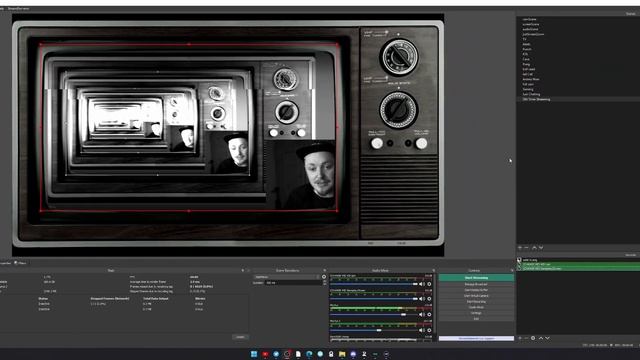This screenshot has height=360, width=640.
Task: Click the webcam image in the preview
Action: pos(301,175)
